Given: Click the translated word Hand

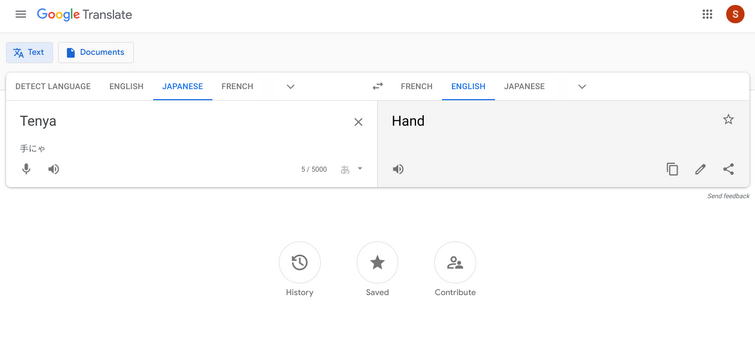Looking at the screenshot, I should (408, 121).
